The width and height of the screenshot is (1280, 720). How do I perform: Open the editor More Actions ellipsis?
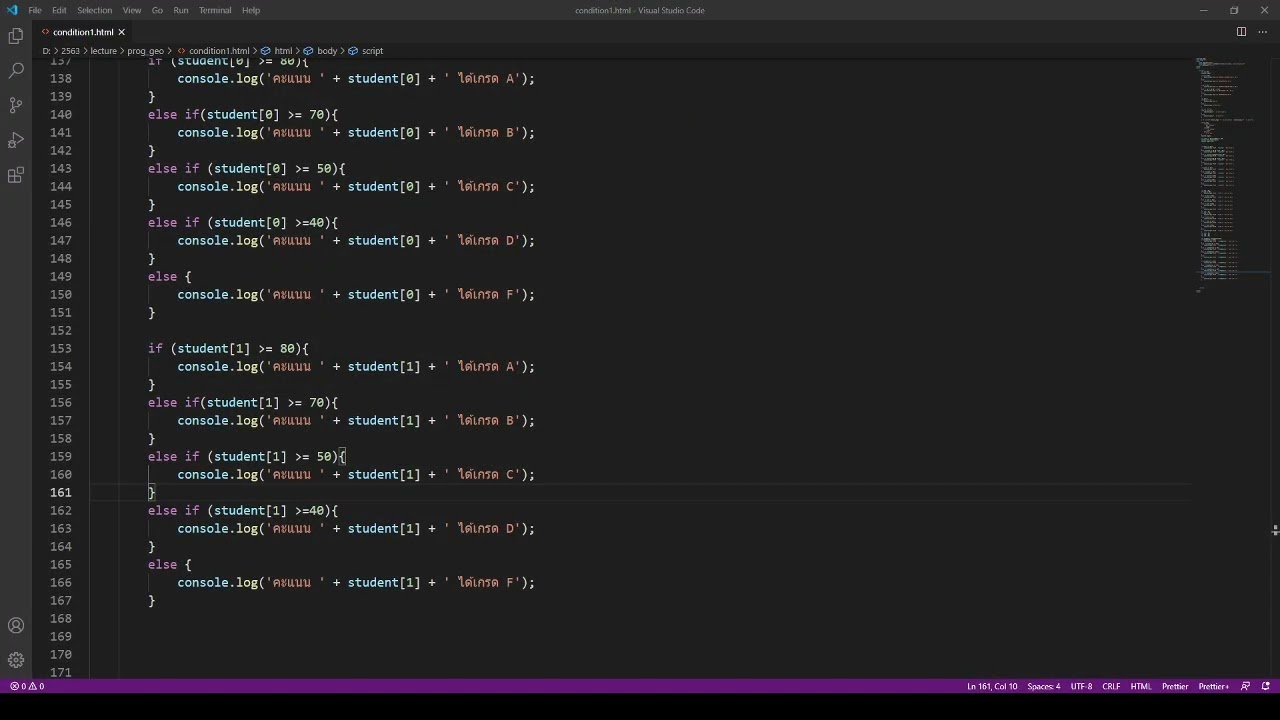[1264, 32]
